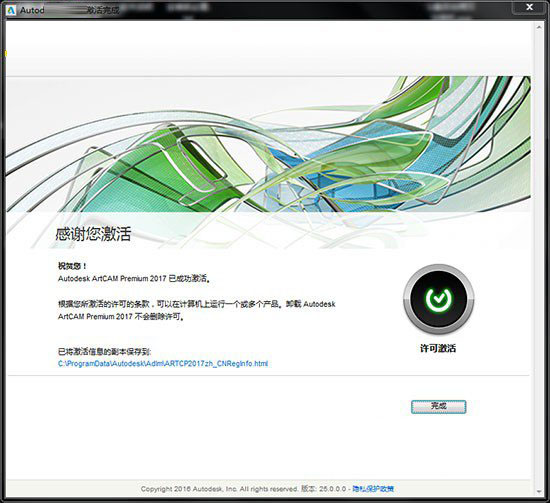Click the green license activated checkmark icon
The image size is (550, 503).
(438, 299)
